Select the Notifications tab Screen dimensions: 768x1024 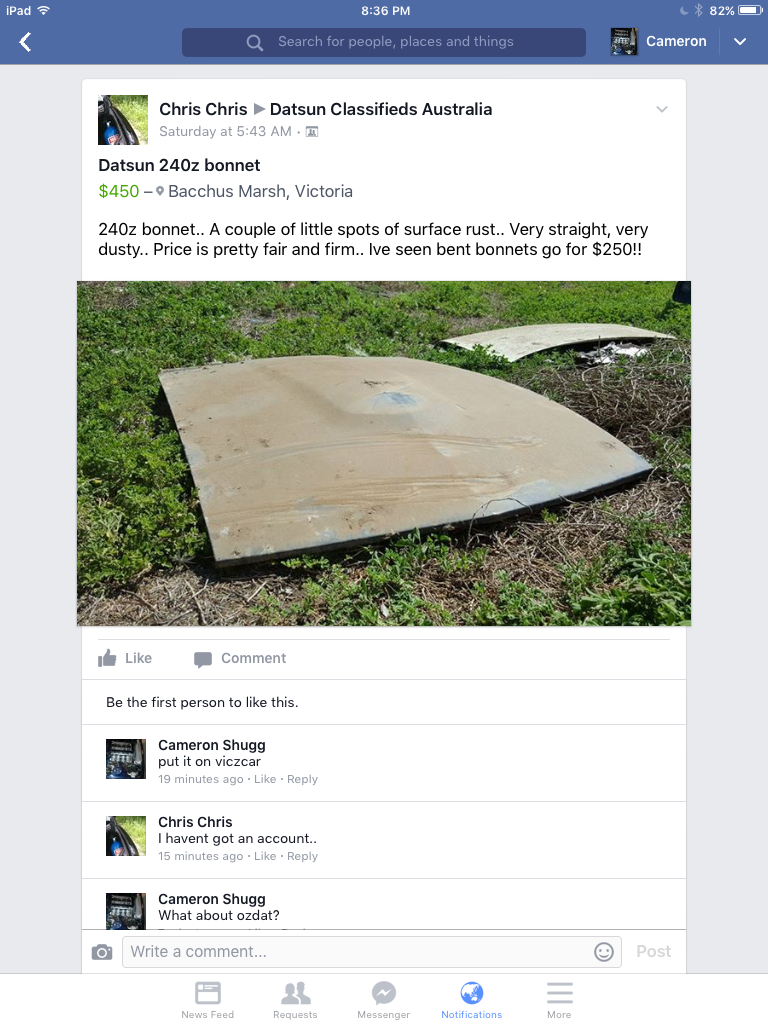coord(472,1000)
